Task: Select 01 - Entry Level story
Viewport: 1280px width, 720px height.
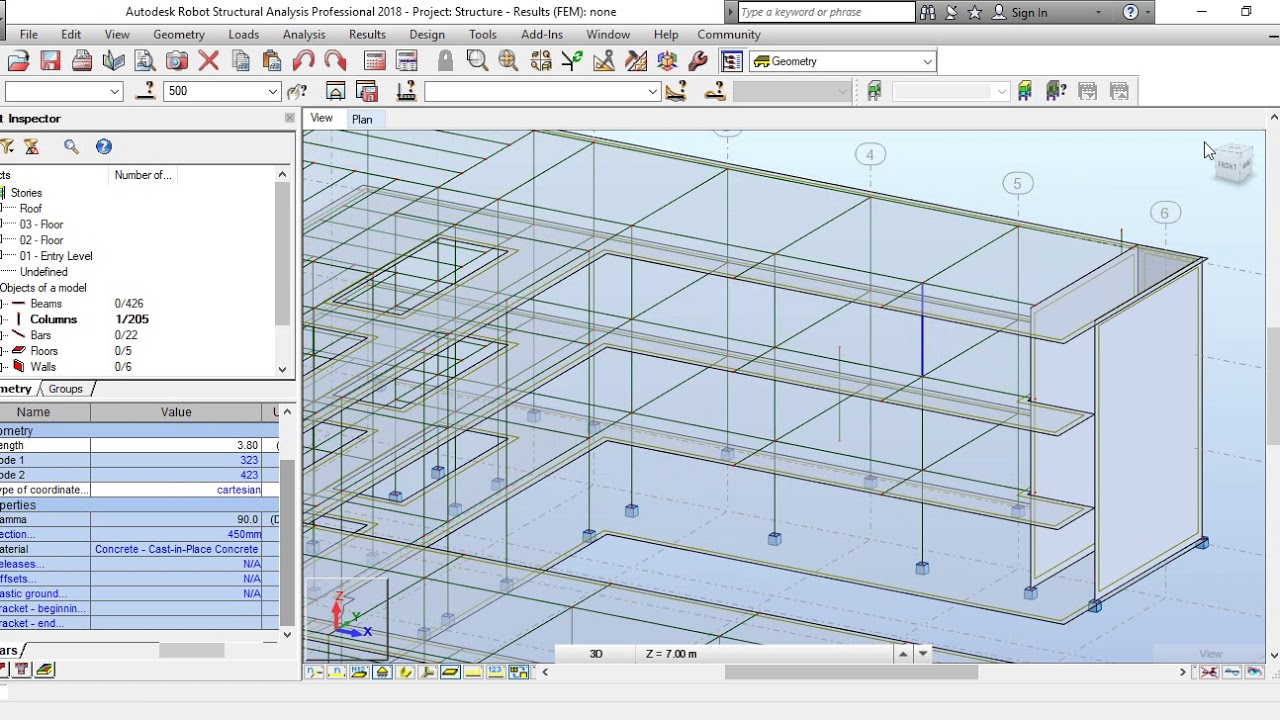Action: coord(56,256)
